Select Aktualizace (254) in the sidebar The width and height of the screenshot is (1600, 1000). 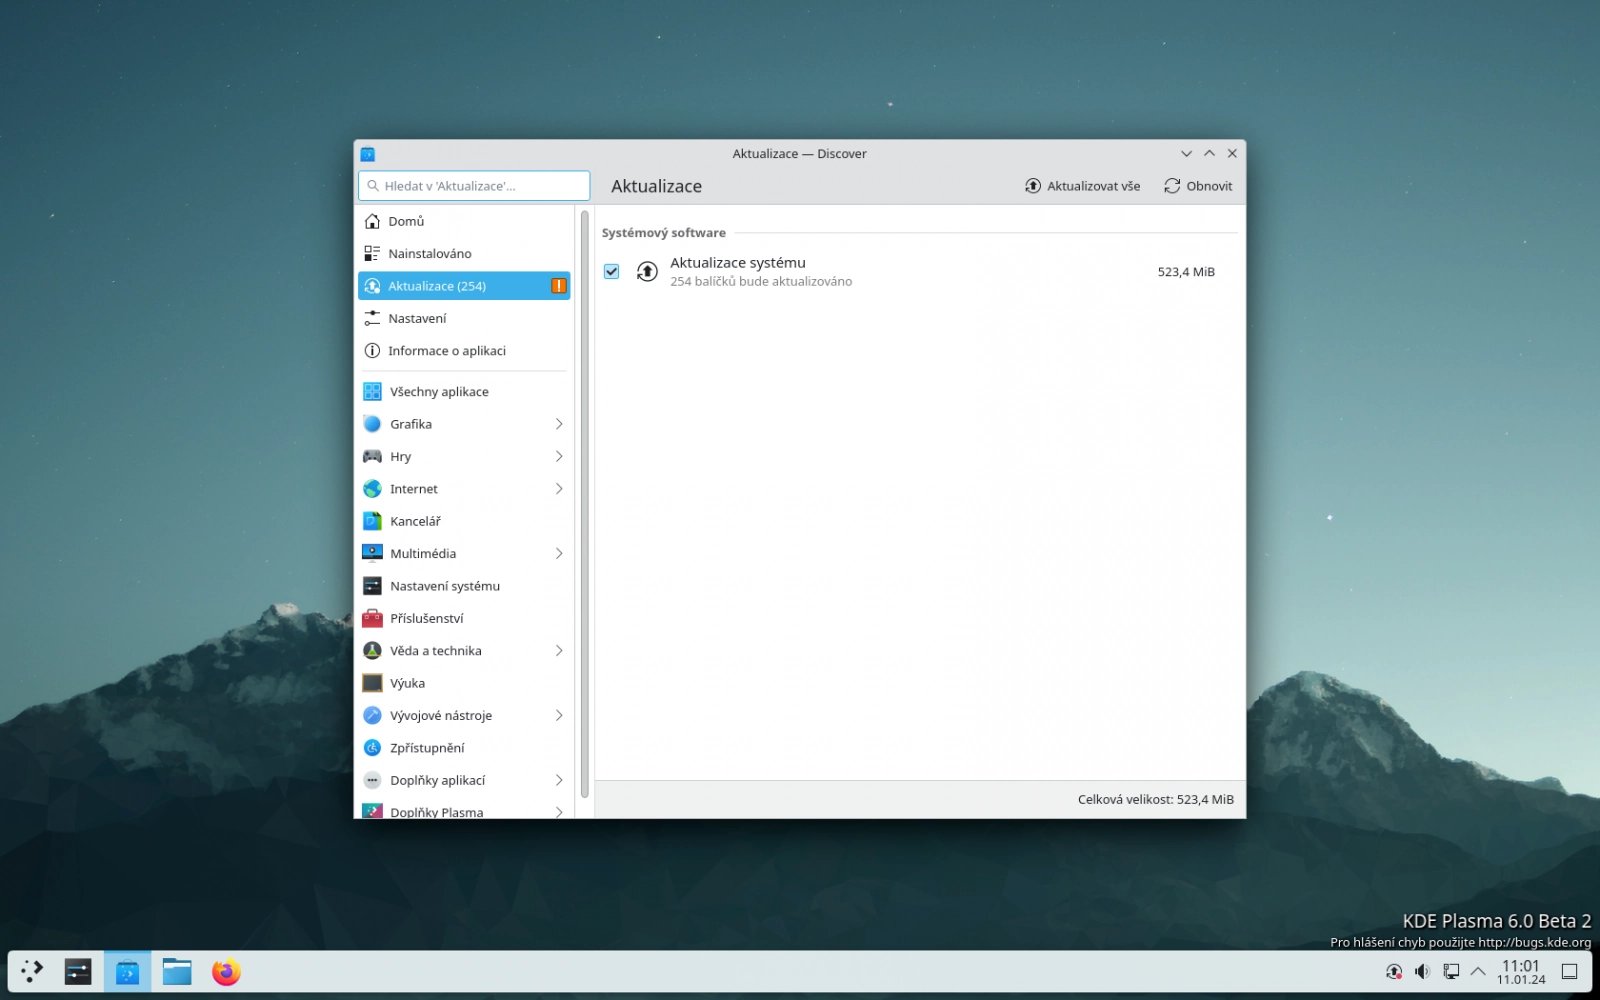click(464, 286)
